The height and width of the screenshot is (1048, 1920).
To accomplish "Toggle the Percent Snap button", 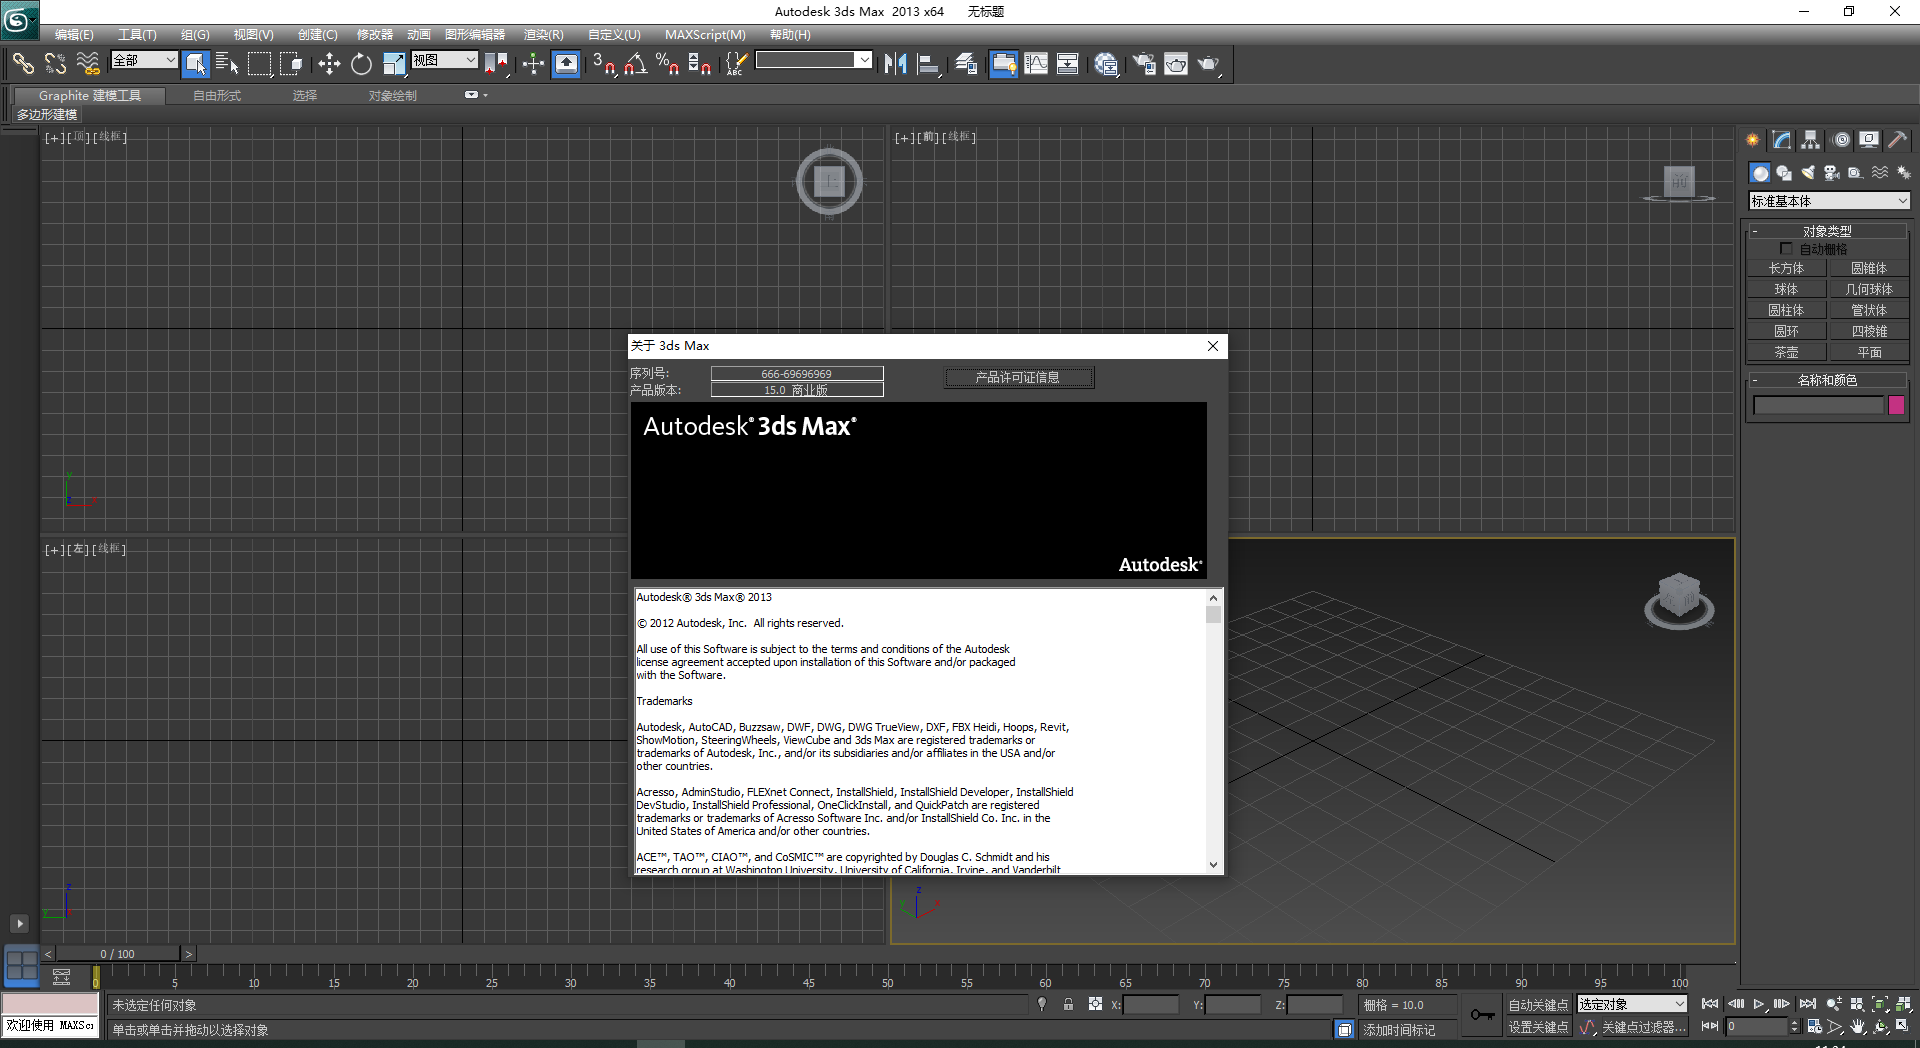I will pyautogui.click(x=667, y=64).
